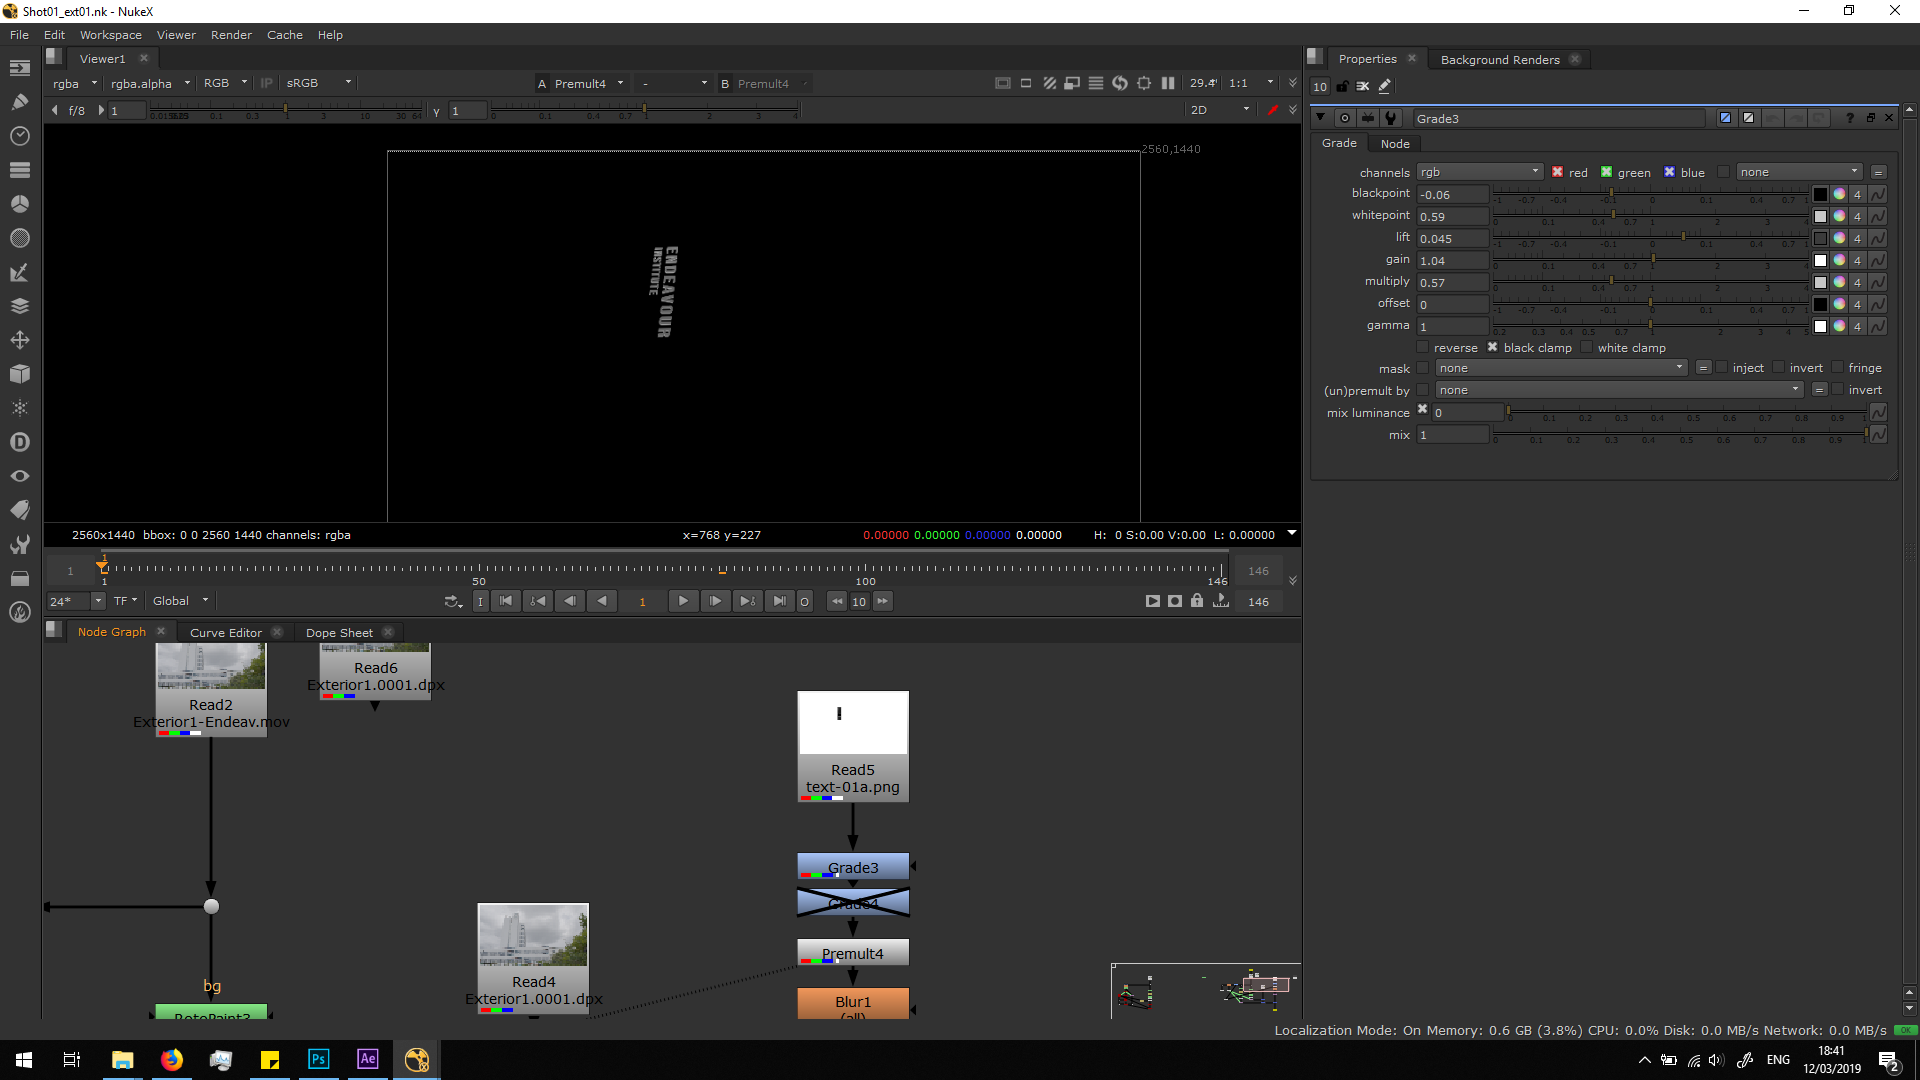Viewport: 1920px width, 1080px height.
Task: Switch to the Node tab in properties
Action: 1394,144
